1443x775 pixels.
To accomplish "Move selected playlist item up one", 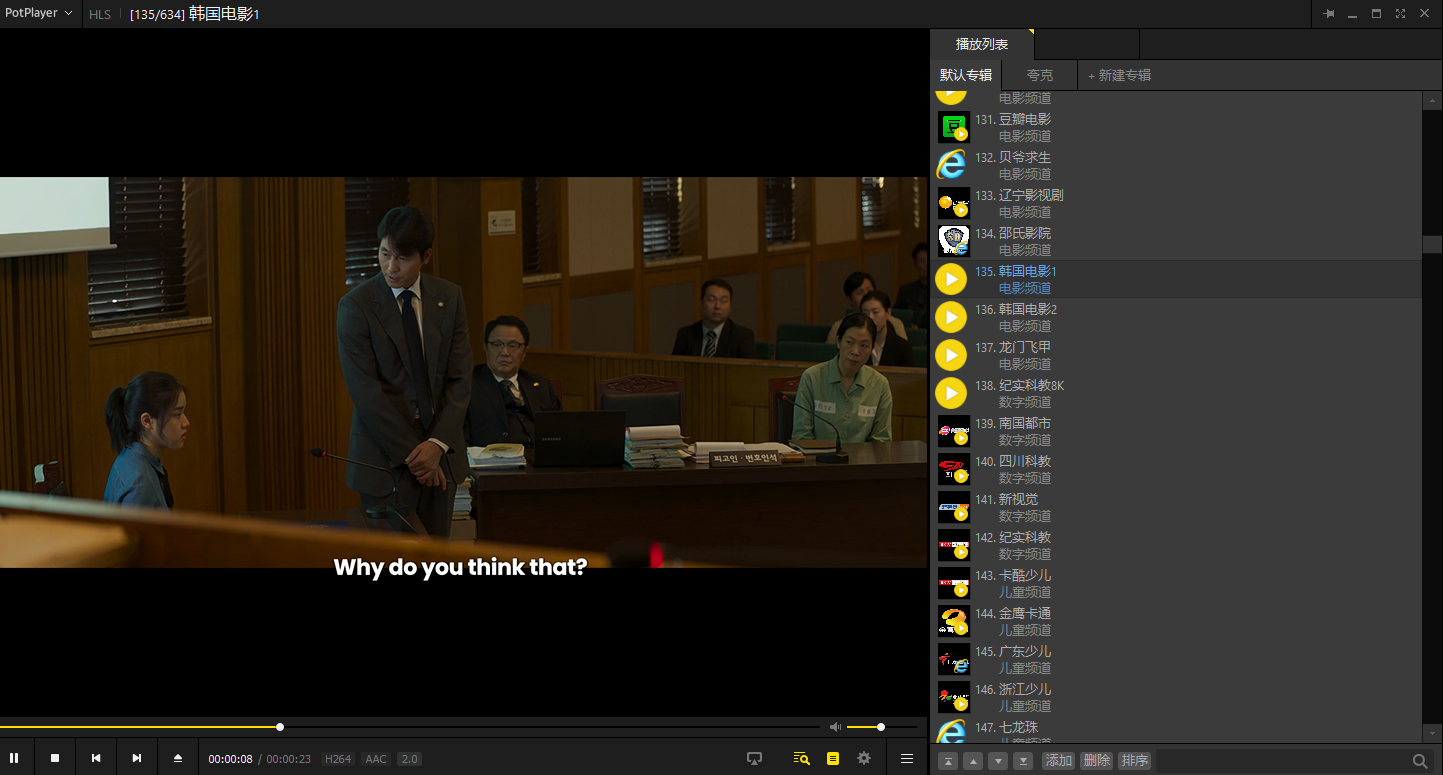I will tap(973, 761).
